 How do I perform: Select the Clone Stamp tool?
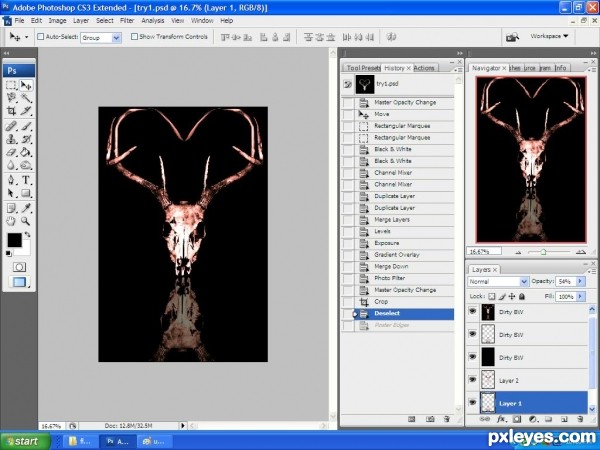coord(11,139)
